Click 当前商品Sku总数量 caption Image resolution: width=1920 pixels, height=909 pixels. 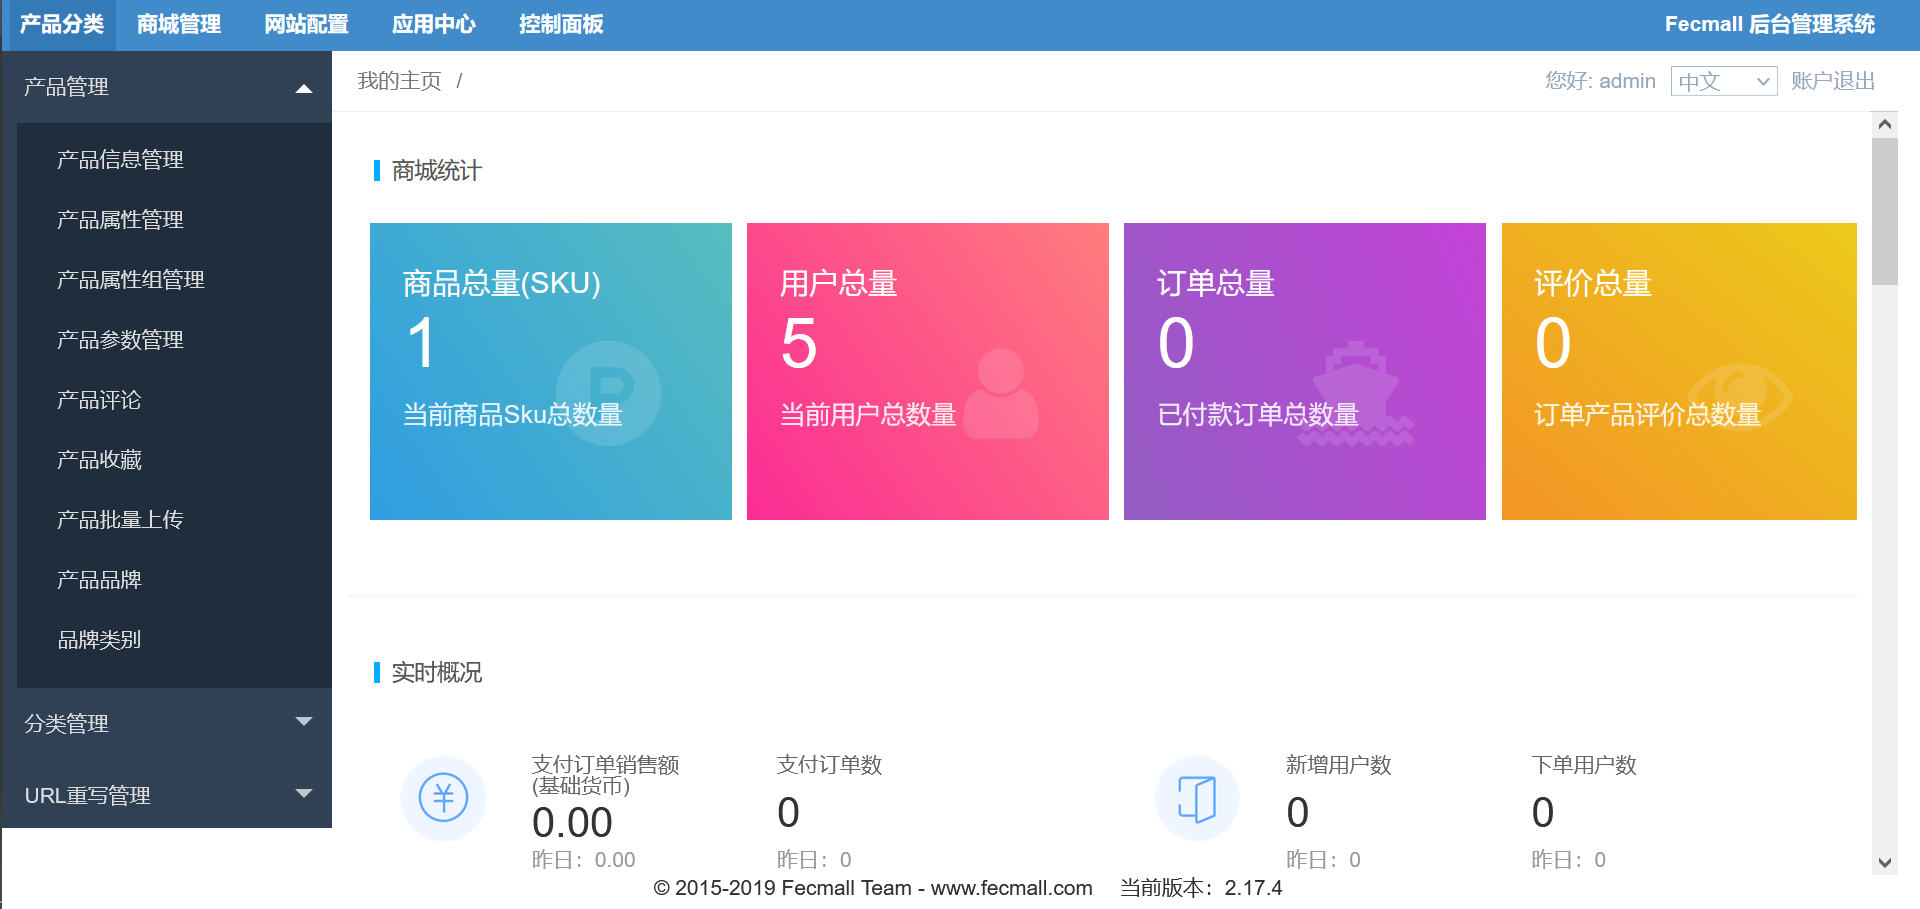pos(513,415)
